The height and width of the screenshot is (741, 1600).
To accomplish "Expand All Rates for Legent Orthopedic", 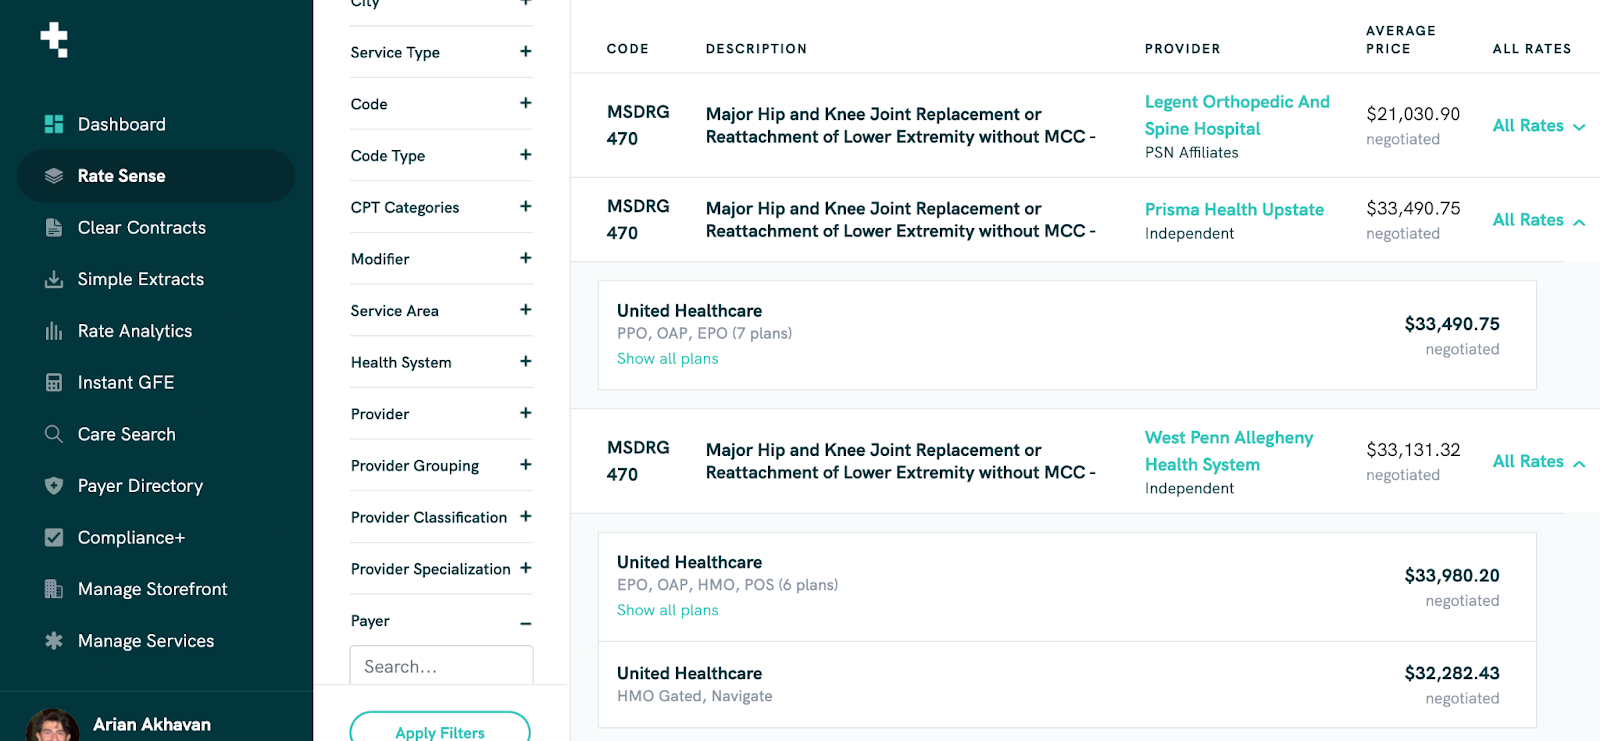I will coord(1538,126).
